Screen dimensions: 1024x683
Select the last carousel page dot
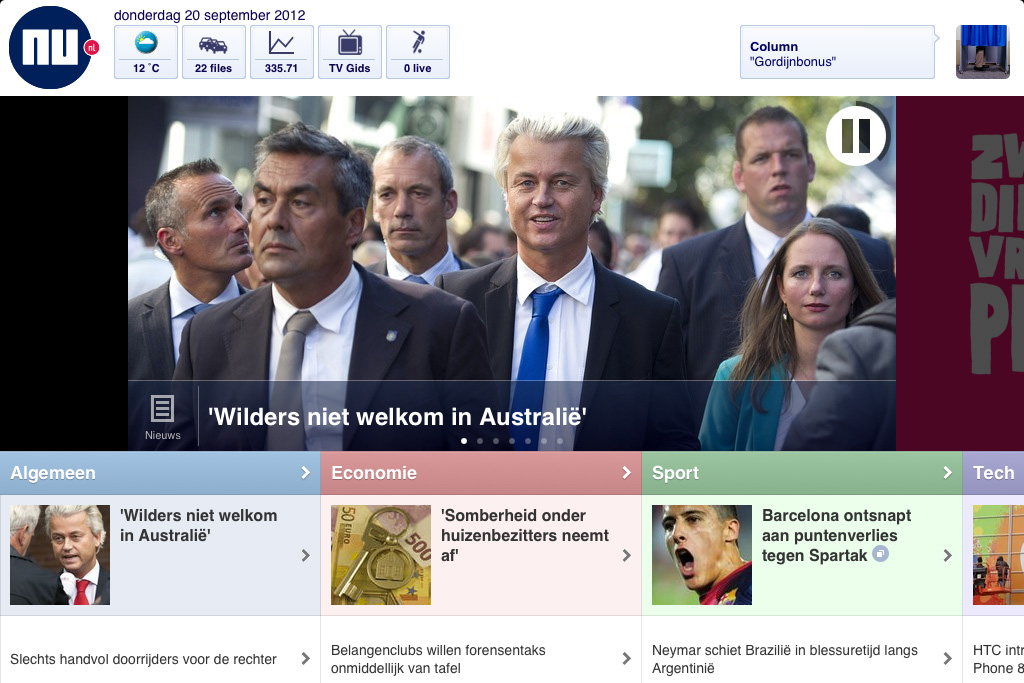click(560, 441)
